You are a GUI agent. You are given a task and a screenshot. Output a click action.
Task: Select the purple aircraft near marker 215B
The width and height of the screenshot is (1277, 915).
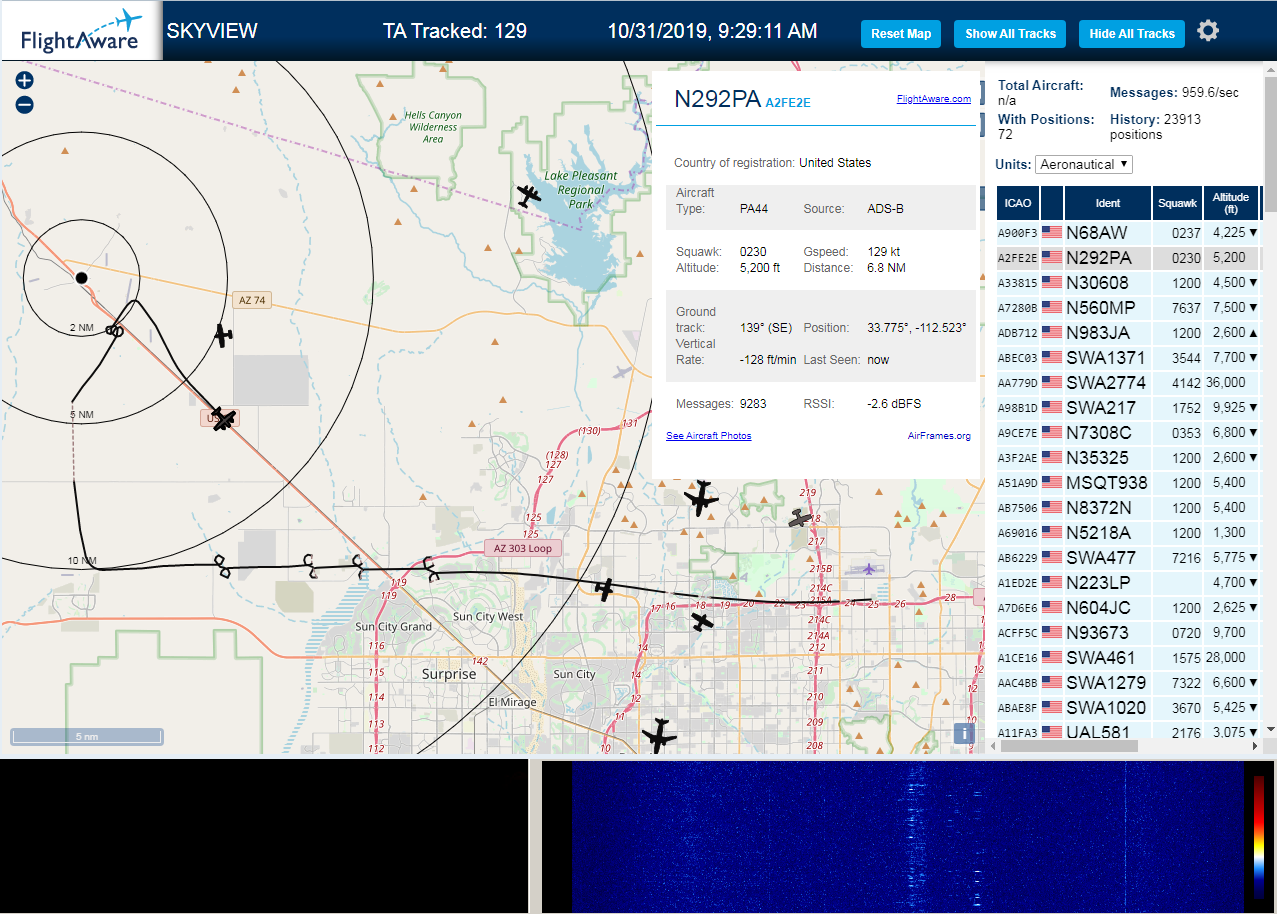(868, 569)
